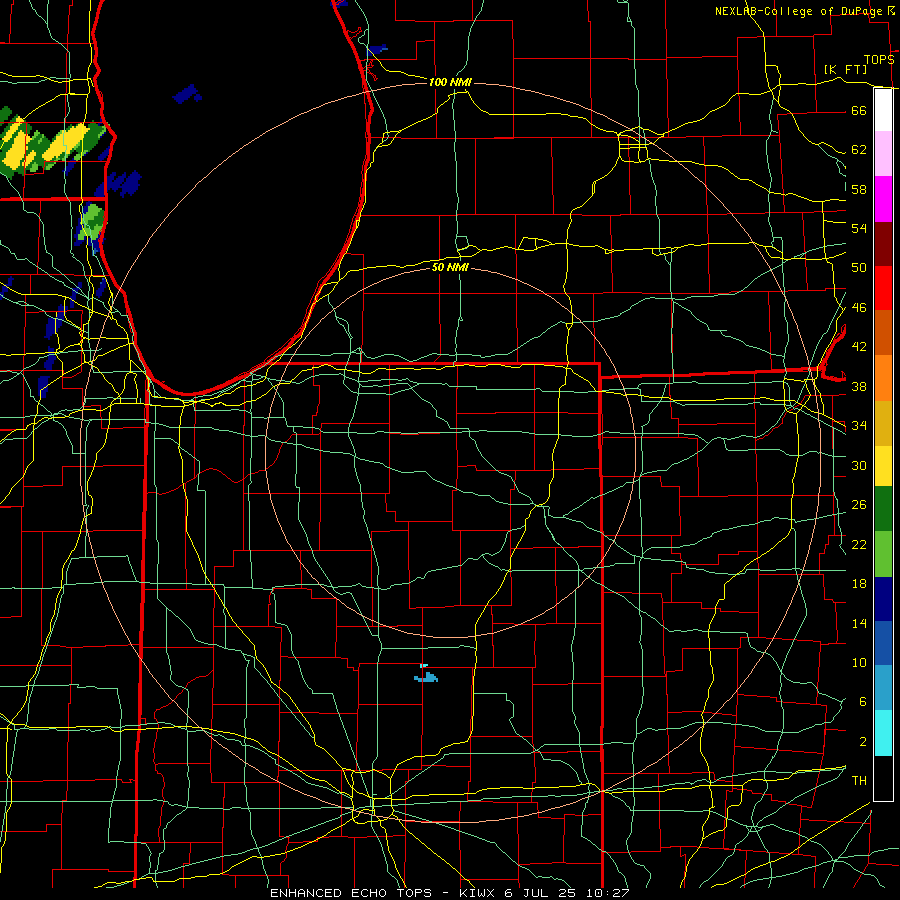The image size is (900, 900).
Task: Click the green echo on the lake's west shoreline
Action: click(91, 222)
